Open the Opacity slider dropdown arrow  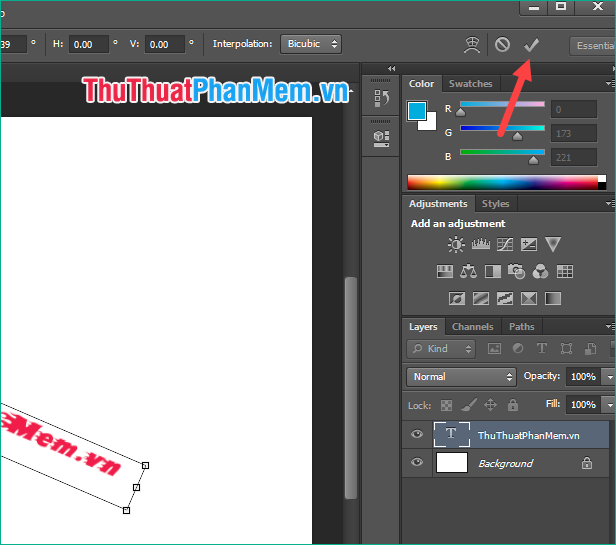pyautogui.click(x=609, y=377)
